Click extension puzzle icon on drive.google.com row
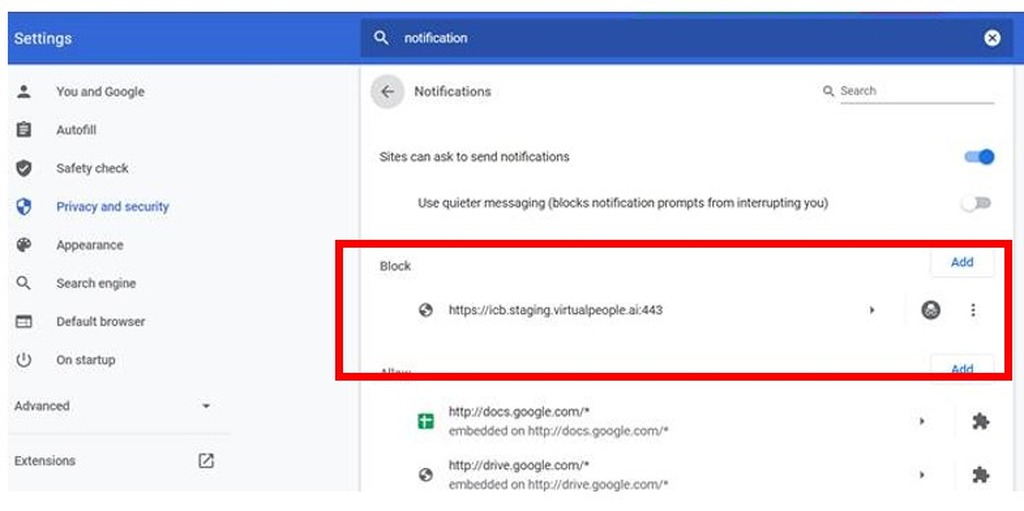Image resolution: width=1024 pixels, height=511 pixels. pyautogui.click(x=980, y=475)
